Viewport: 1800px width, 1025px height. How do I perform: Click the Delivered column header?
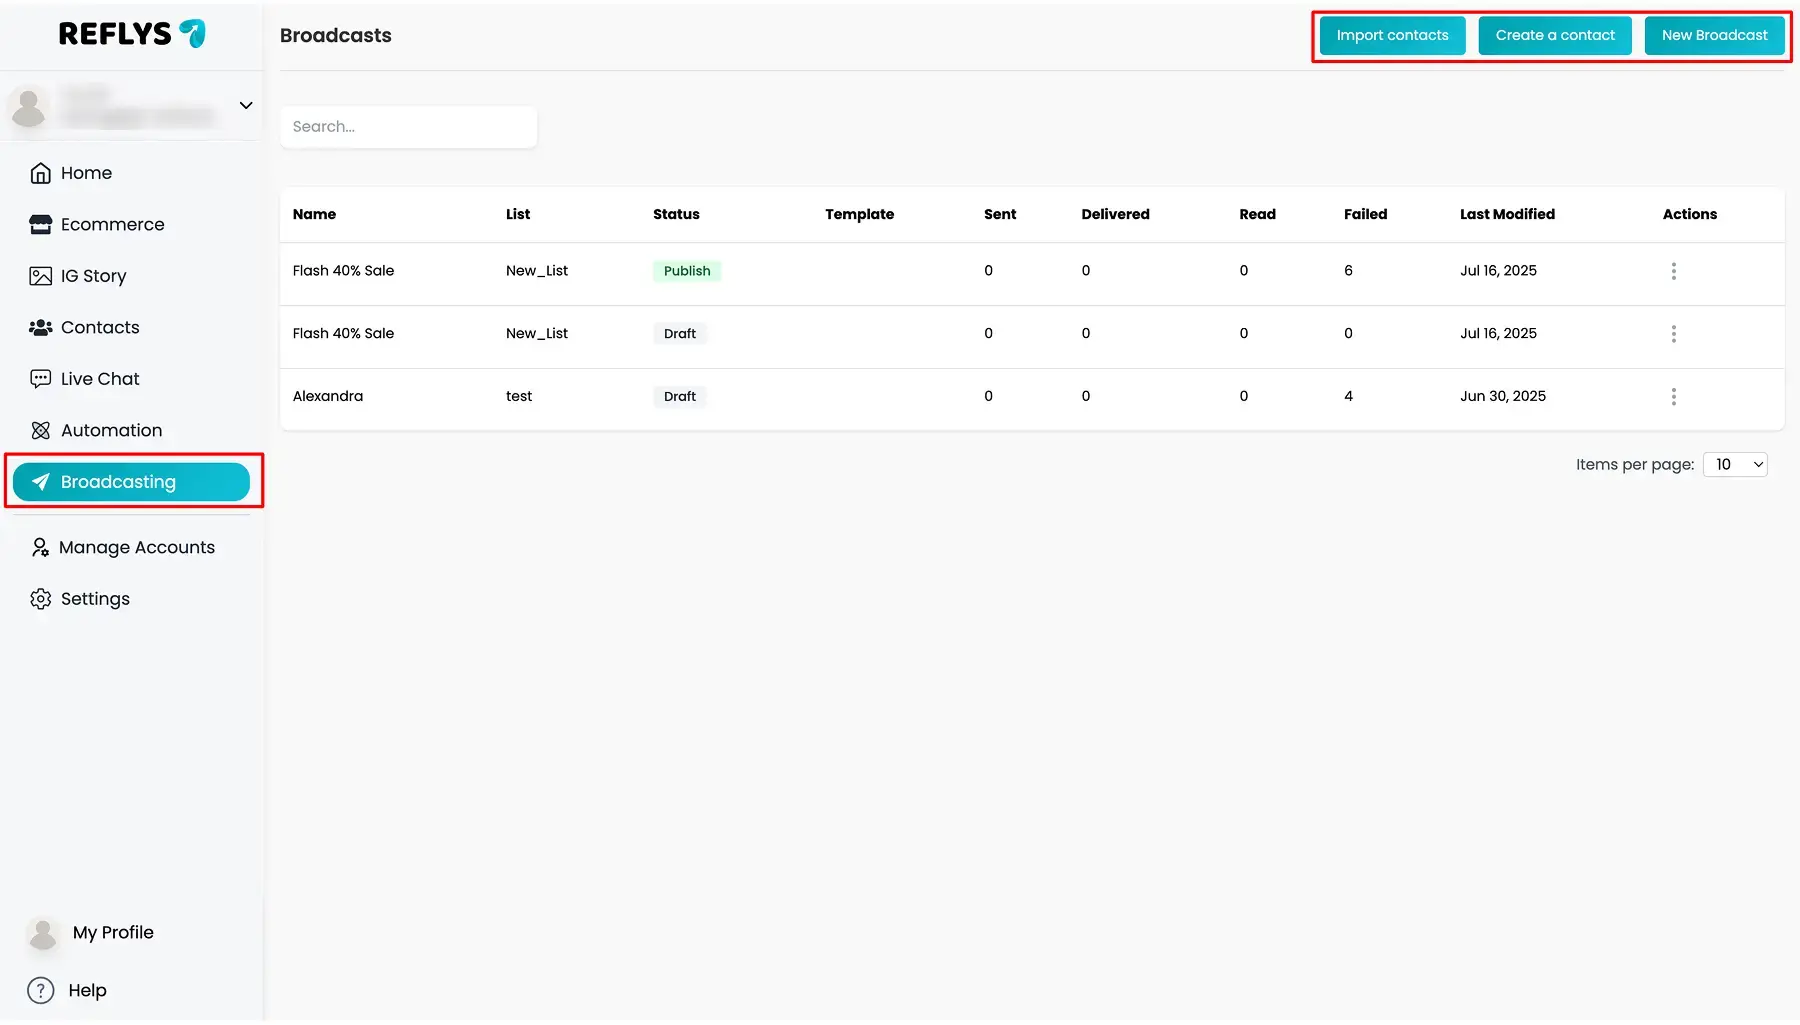pyautogui.click(x=1115, y=214)
